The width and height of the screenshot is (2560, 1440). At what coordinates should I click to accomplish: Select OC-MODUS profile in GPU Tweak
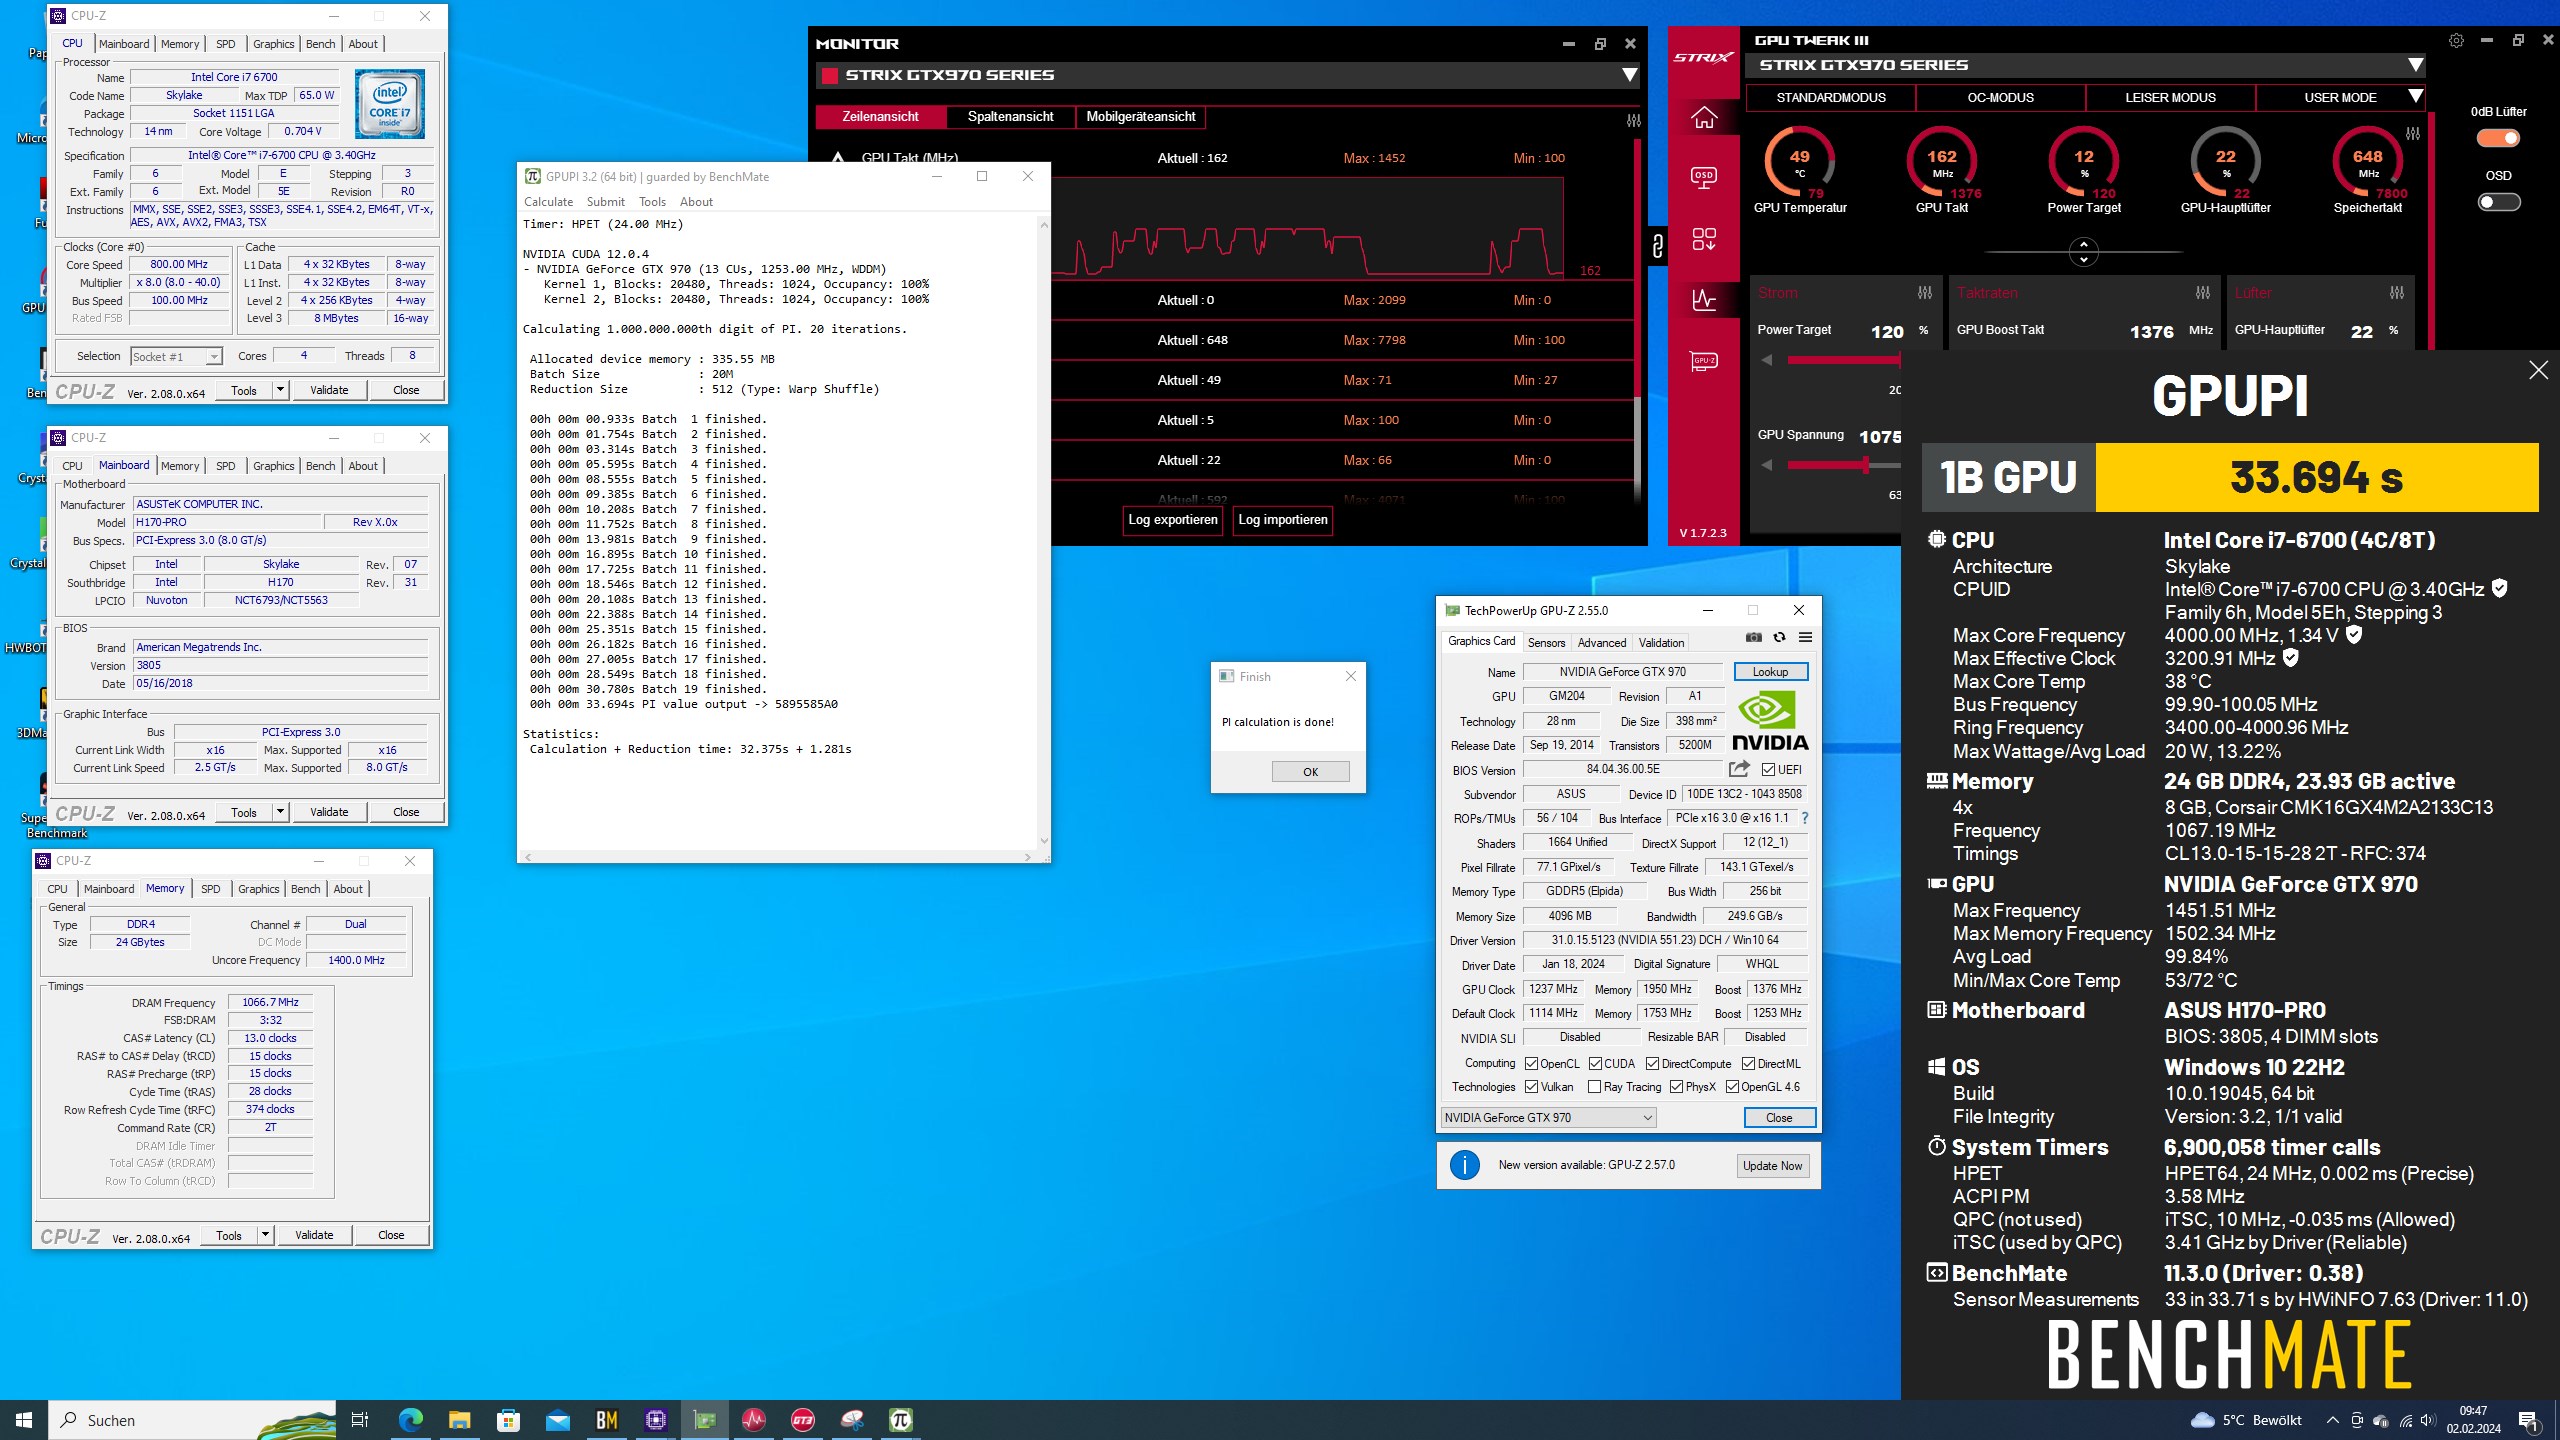(x=2000, y=98)
